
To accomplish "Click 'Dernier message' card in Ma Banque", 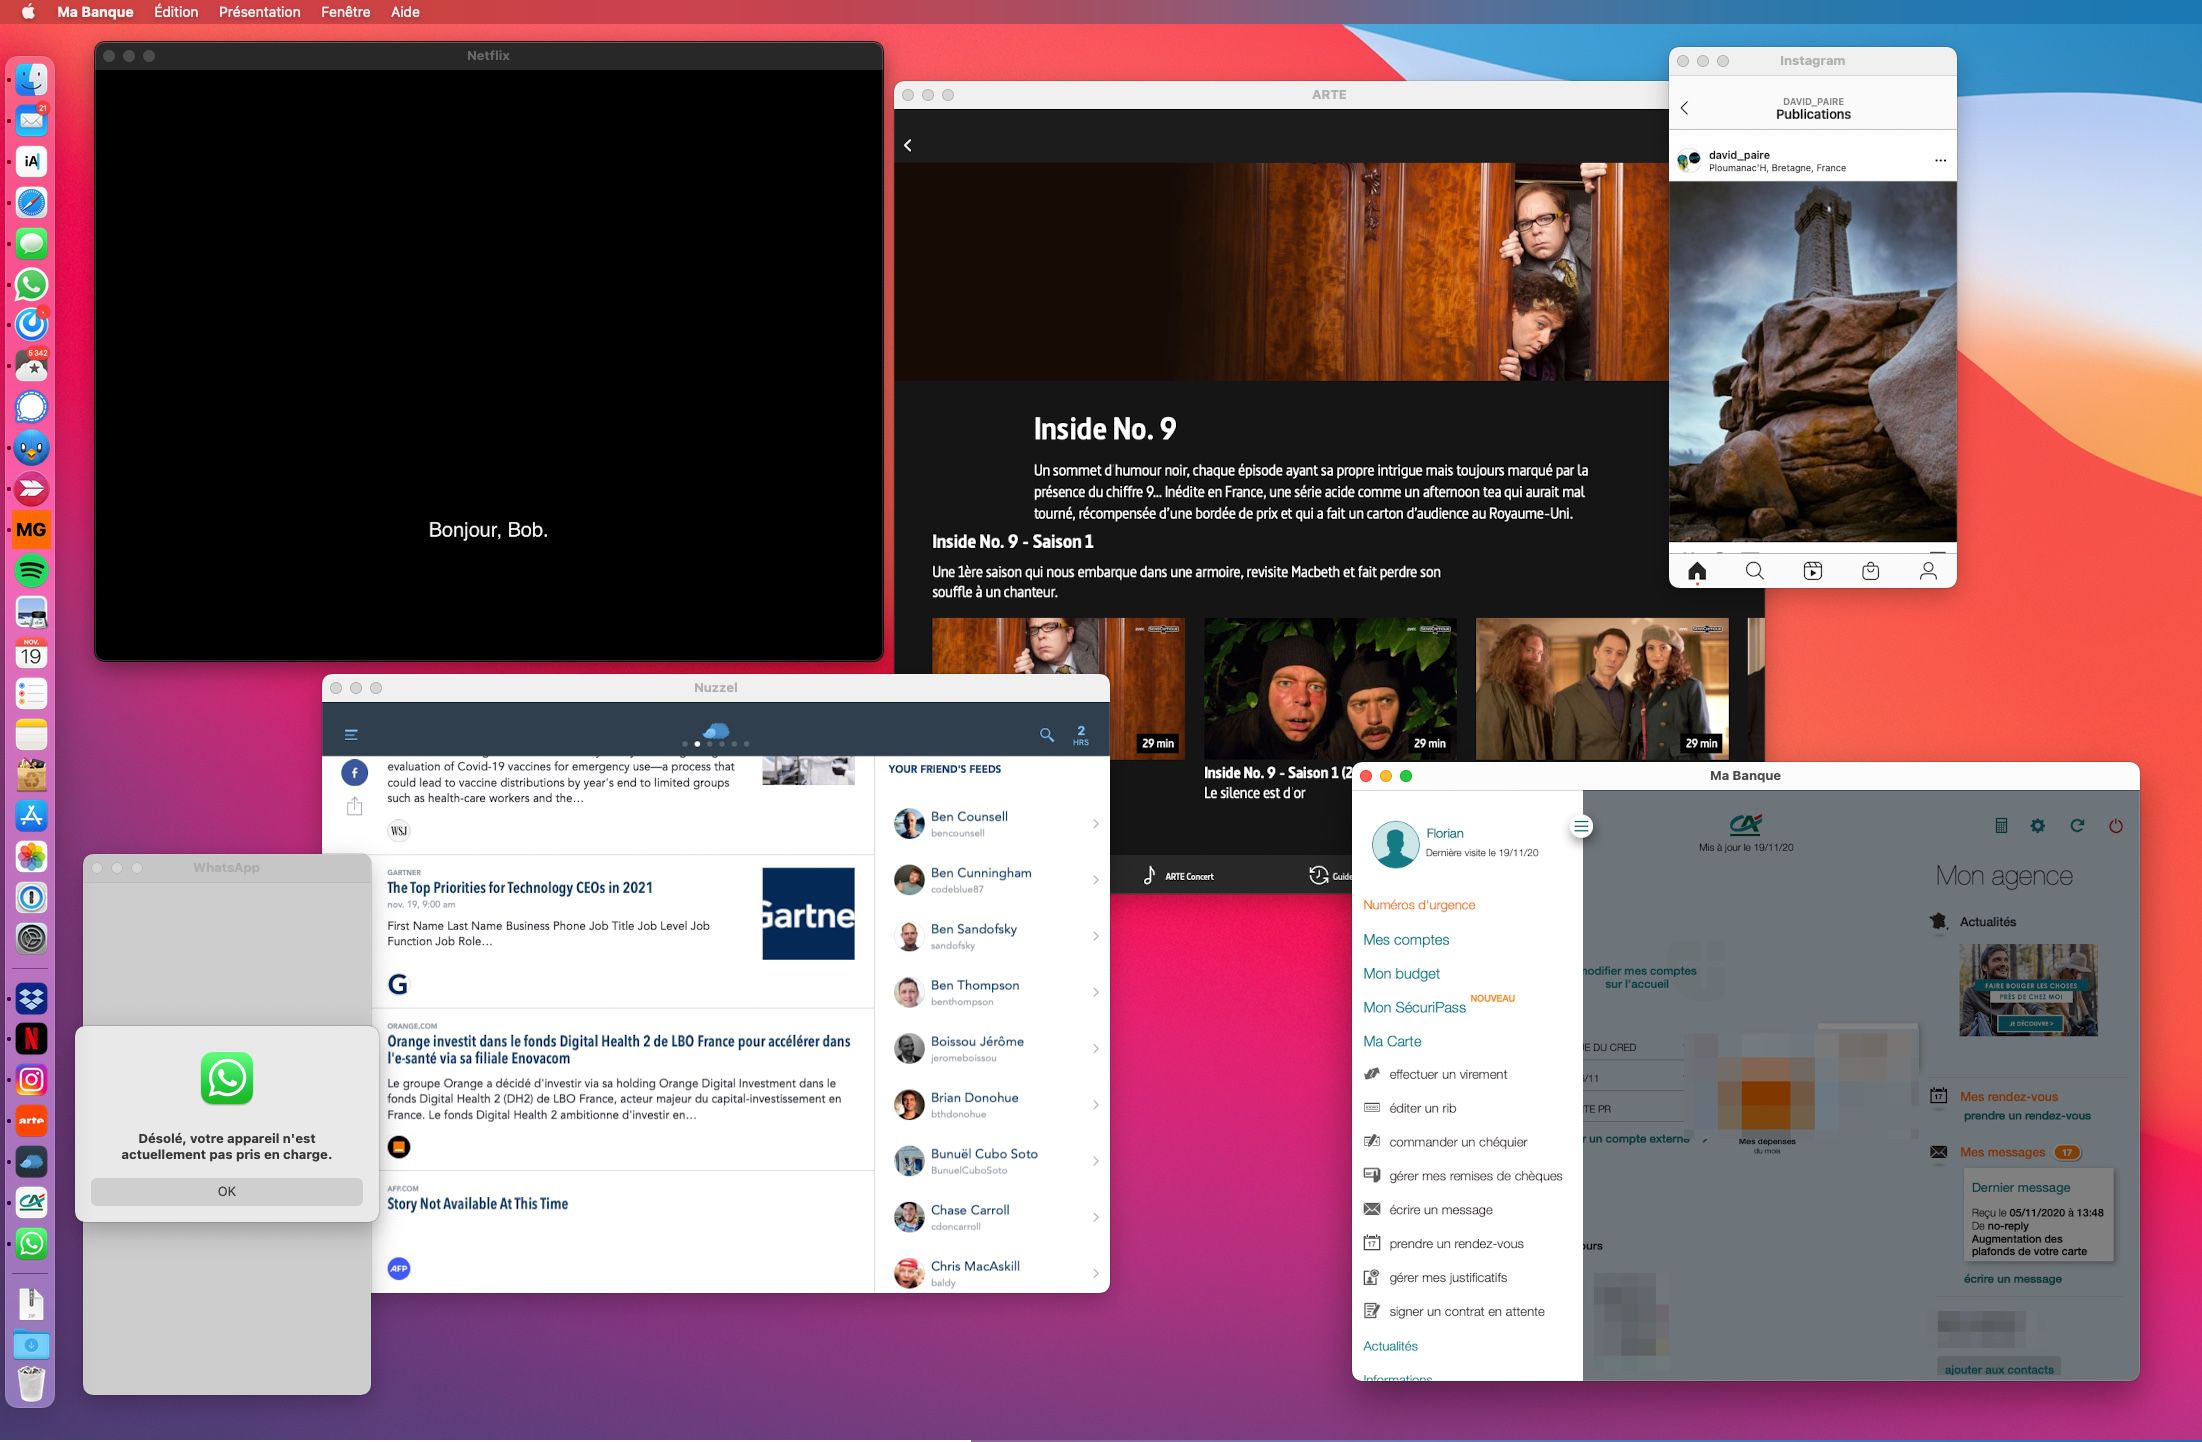I will pos(2040,1216).
